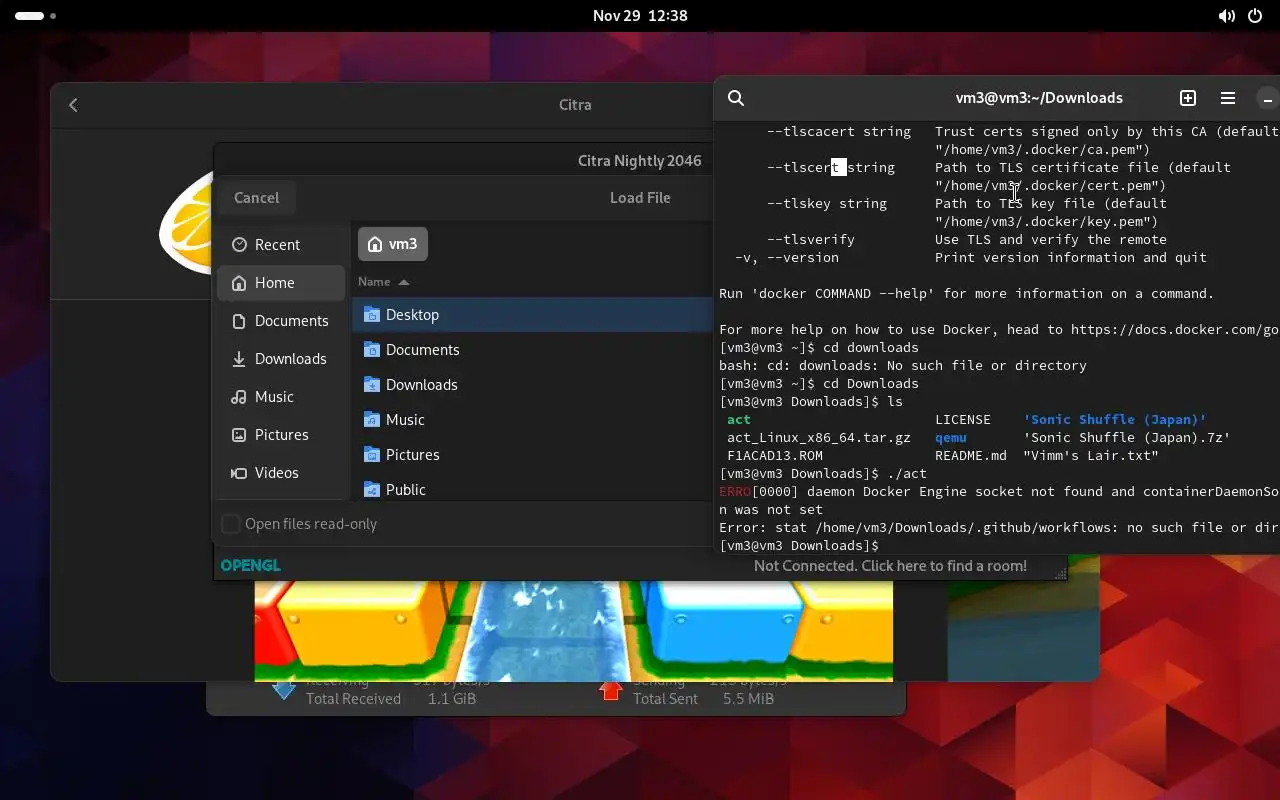Select the Pictures row in file list
The height and width of the screenshot is (800, 1280).
(x=533, y=455)
